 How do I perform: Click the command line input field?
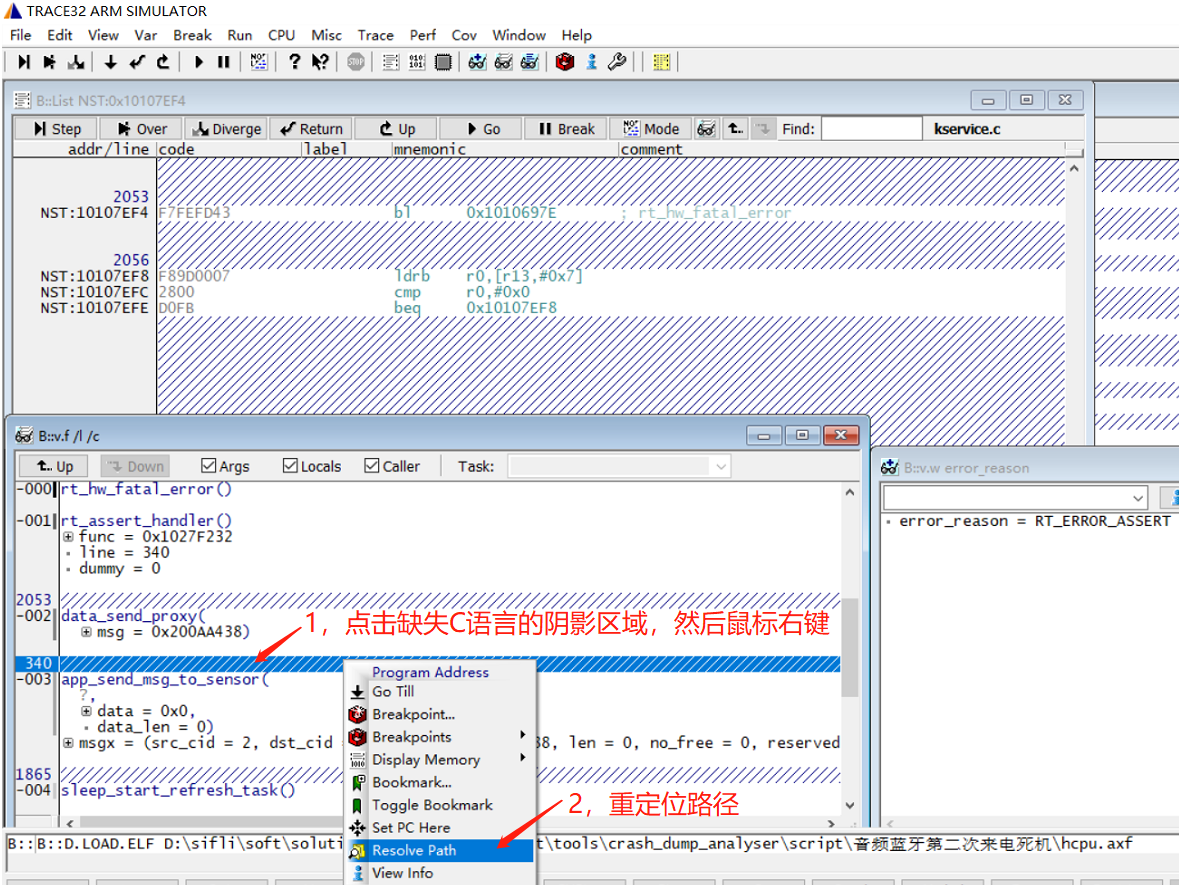[589, 844]
